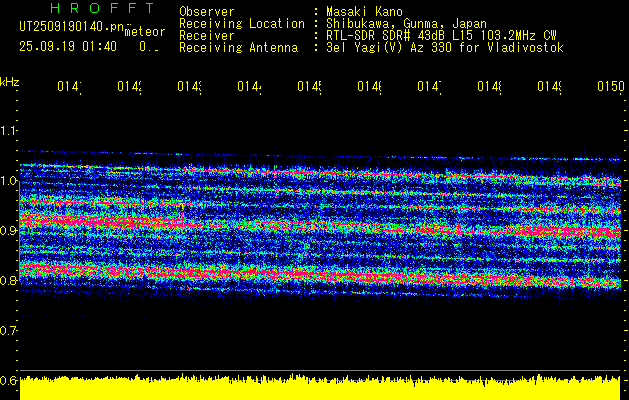The image size is (629, 400).
Task: Click the first time marker on axis
Action: (x=68, y=88)
